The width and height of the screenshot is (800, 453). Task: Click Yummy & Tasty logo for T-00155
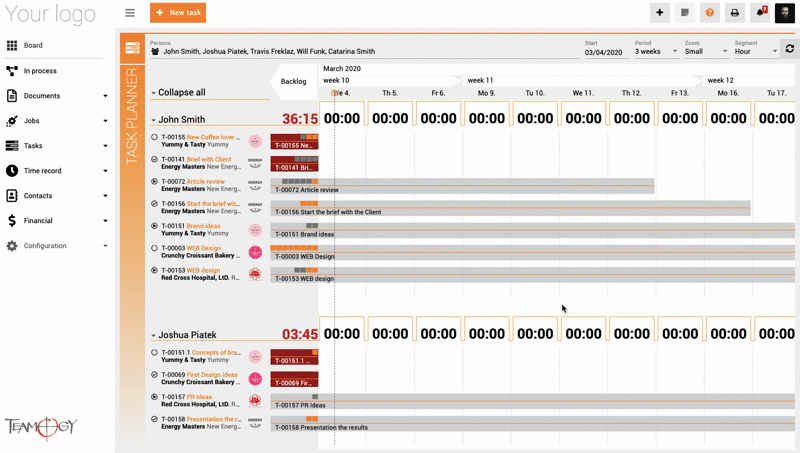coord(255,141)
